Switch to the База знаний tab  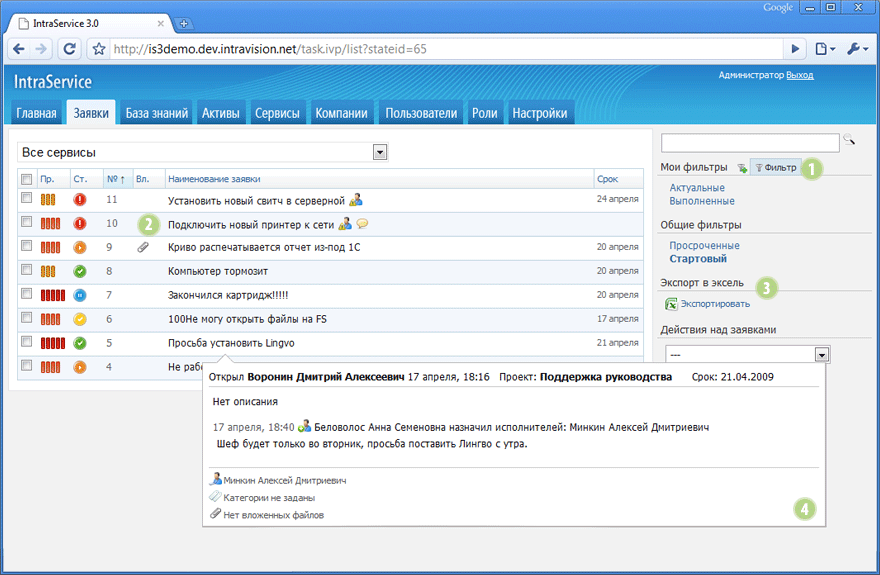coord(157,113)
